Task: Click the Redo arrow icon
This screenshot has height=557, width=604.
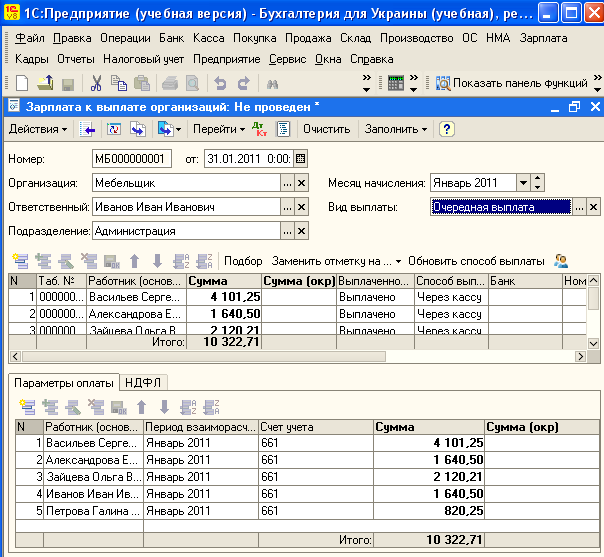Action: 243,83
